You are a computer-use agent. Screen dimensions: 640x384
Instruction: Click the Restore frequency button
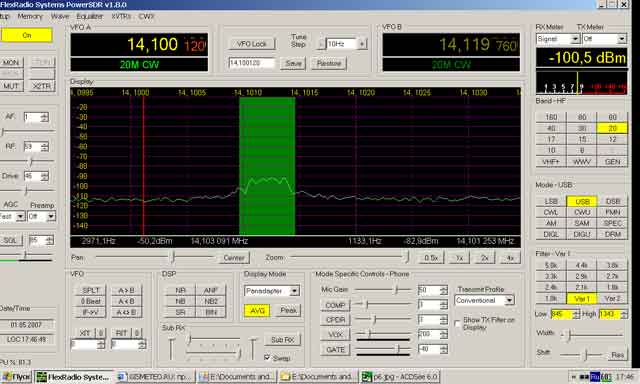tap(329, 64)
